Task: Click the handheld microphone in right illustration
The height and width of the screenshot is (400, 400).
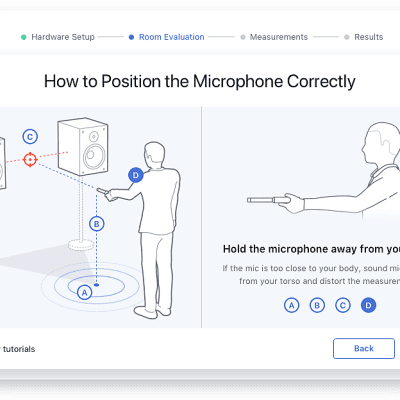Action: tap(268, 200)
